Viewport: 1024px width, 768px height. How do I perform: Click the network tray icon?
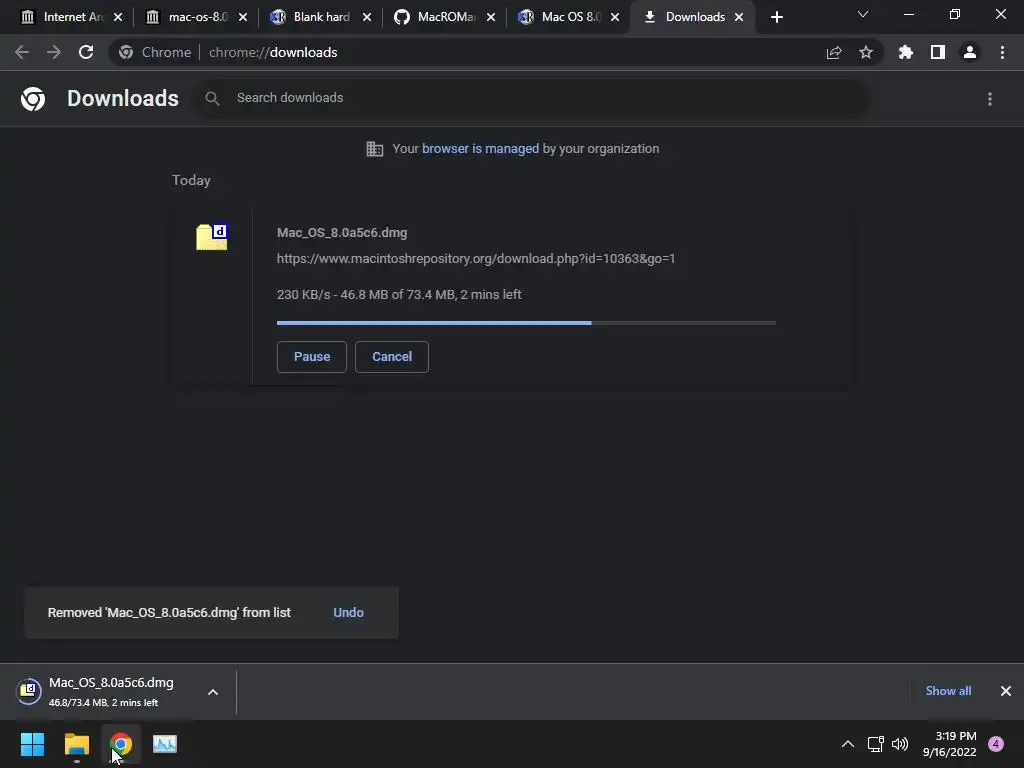[875, 744]
